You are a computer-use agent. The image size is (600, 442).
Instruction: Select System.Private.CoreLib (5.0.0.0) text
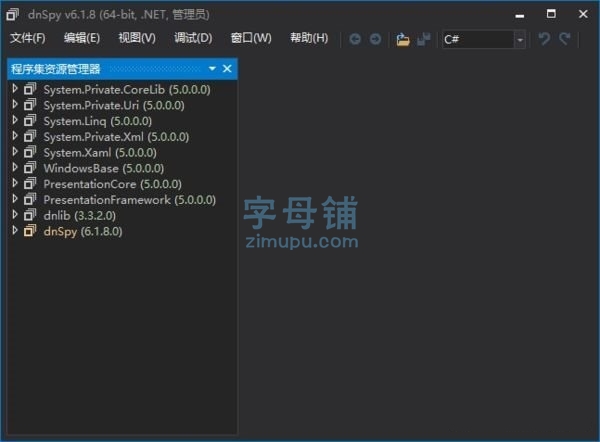[127, 90]
